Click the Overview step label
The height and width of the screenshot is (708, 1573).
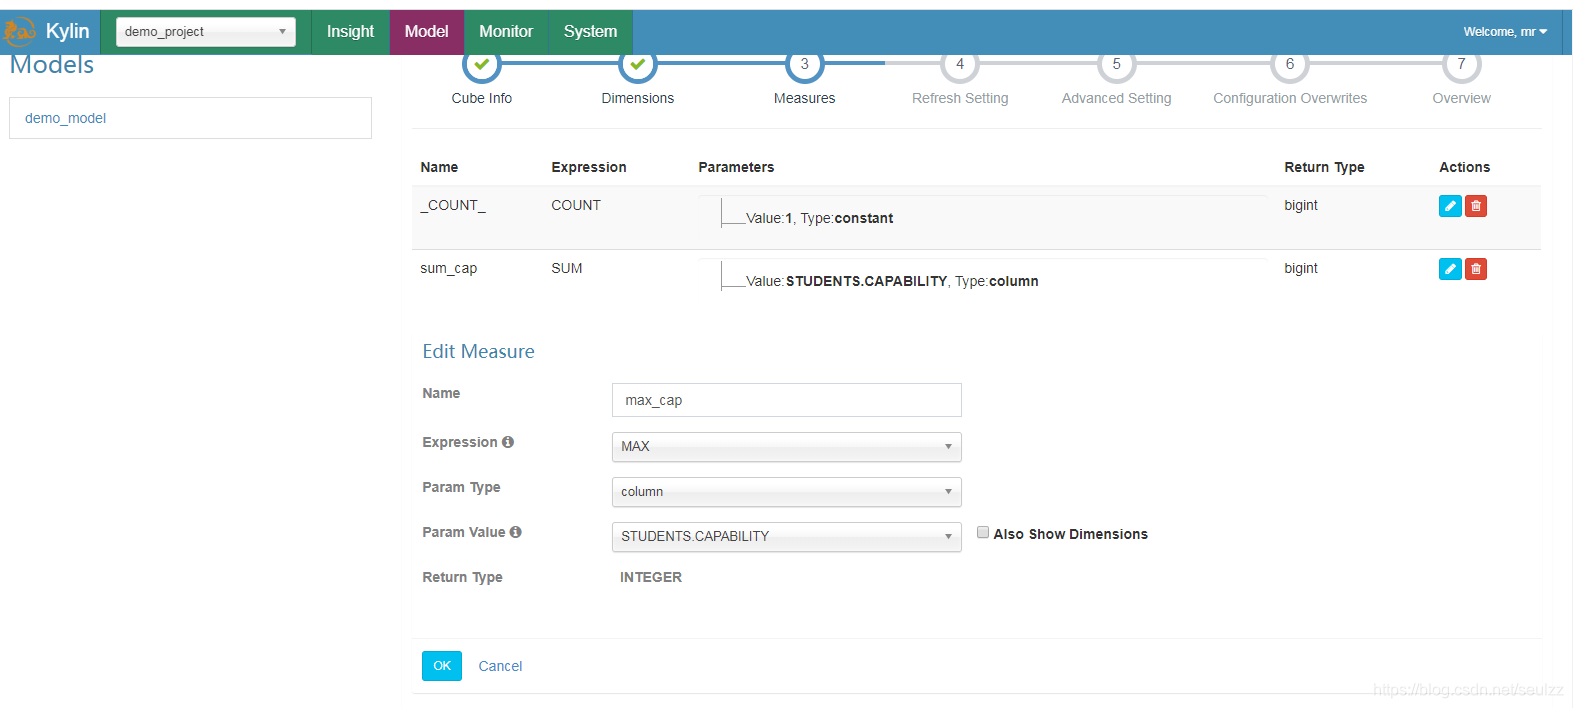pos(1462,98)
